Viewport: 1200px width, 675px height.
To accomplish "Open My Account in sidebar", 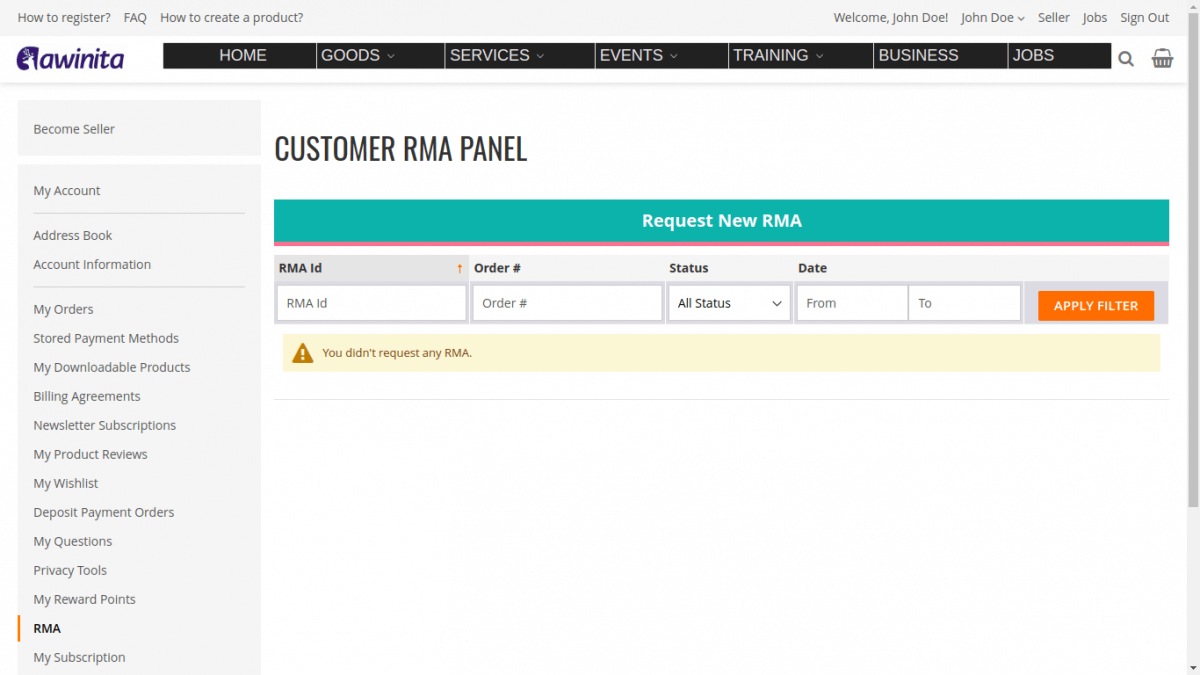I will [67, 191].
